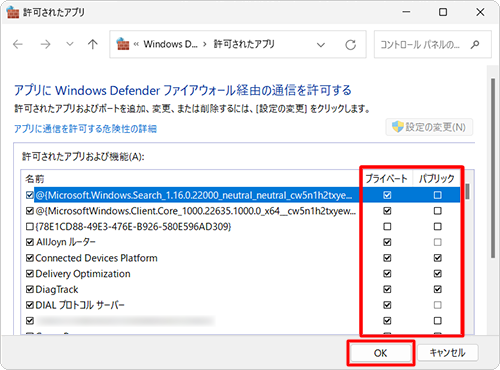Click the 名前 column header
This screenshot has width=500, height=370.
click(x=35, y=179)
